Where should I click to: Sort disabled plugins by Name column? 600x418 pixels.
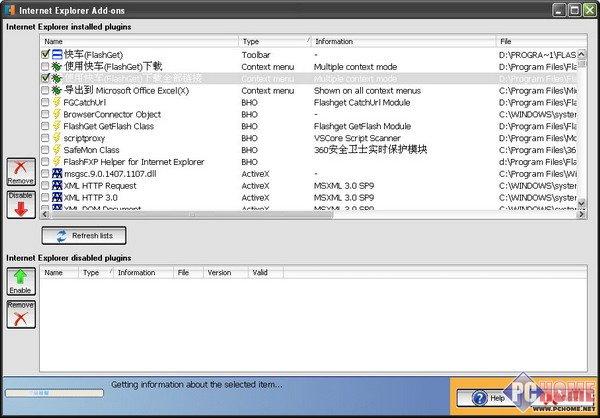(x=59, y=273)
